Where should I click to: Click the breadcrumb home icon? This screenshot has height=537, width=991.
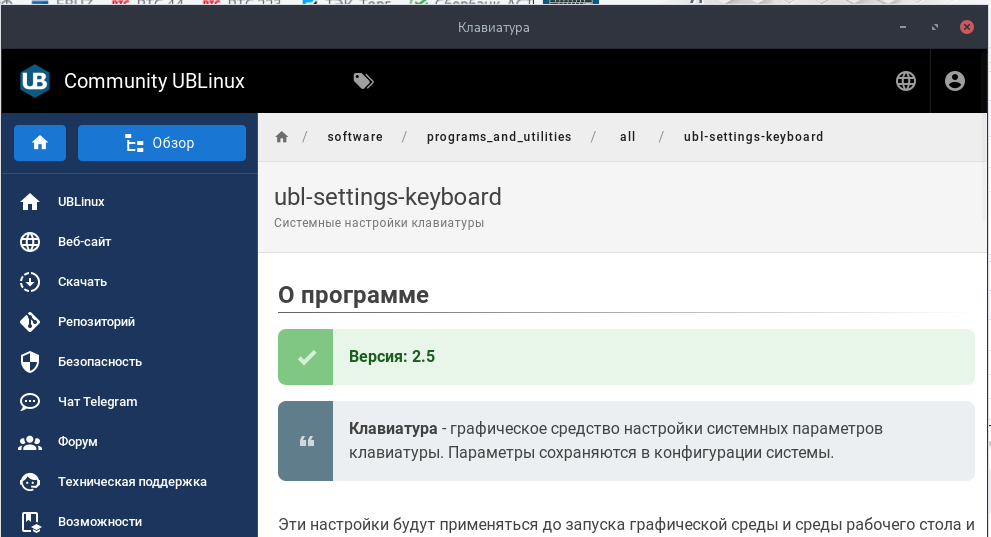pyautogui.click(x=282, y=137)
